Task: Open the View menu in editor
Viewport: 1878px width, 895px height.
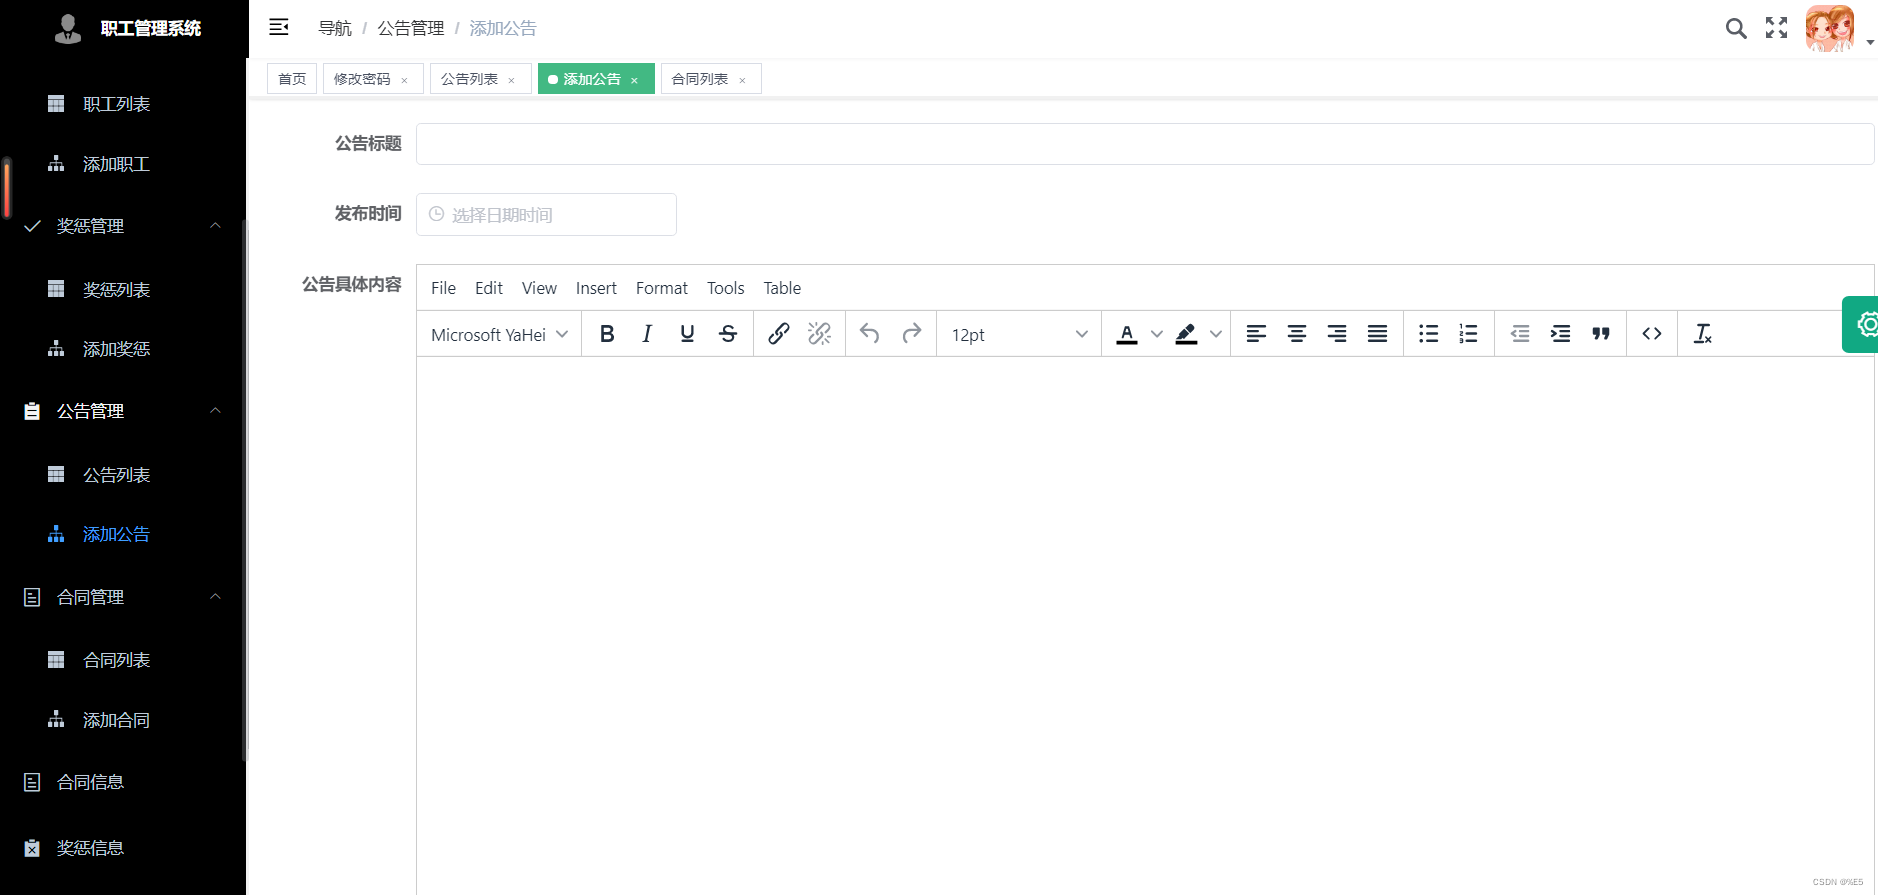Action: (x=539, y=288)
